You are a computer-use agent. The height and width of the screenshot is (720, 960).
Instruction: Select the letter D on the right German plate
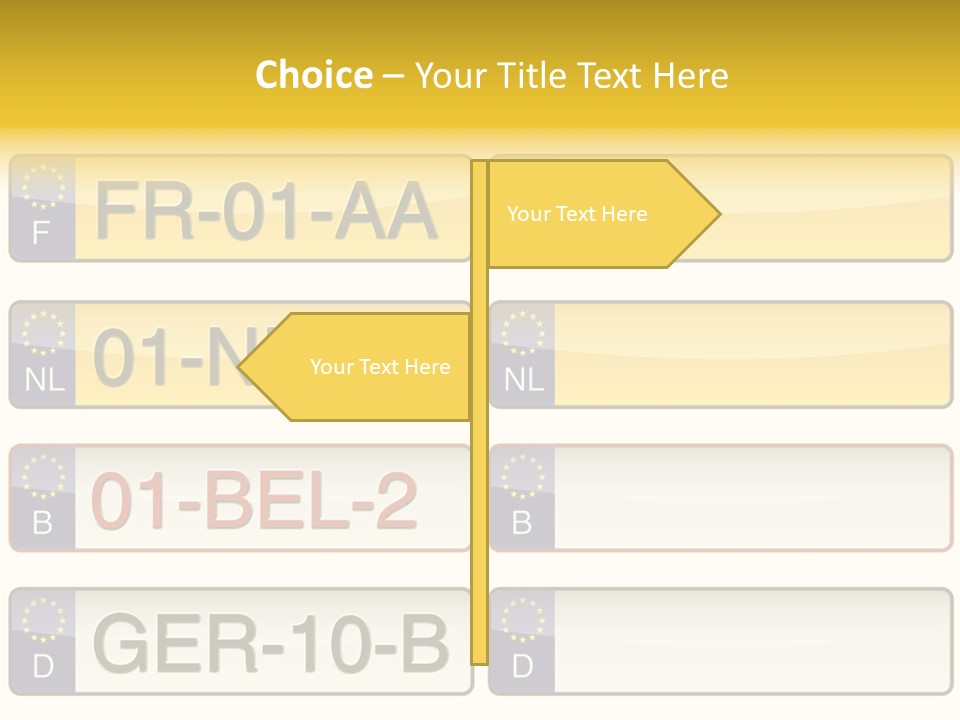pyautogui.click(x=522, y=667)
